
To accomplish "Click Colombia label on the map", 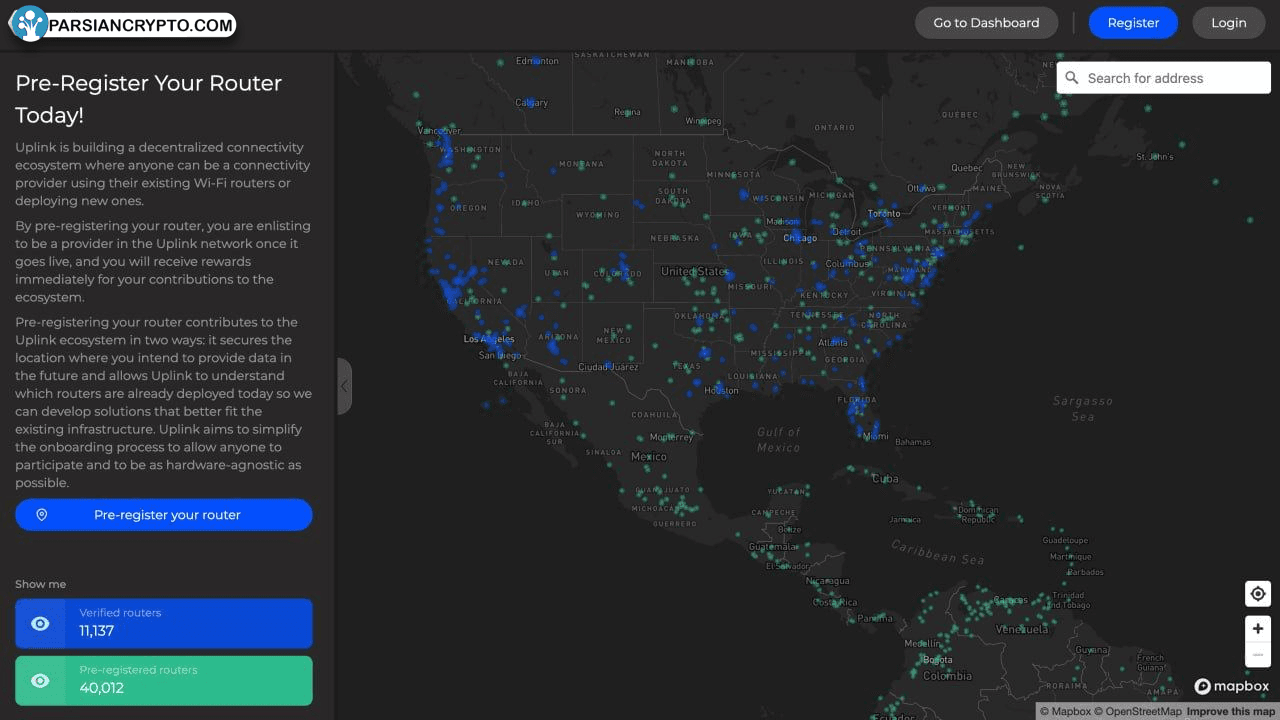I will 947,676.
